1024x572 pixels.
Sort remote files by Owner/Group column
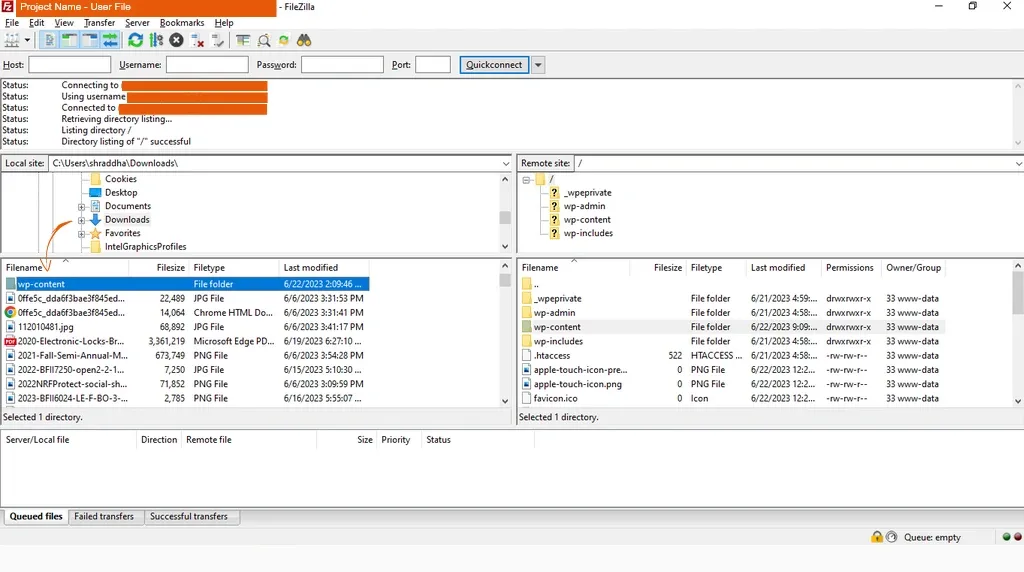[x=913, y=268]
